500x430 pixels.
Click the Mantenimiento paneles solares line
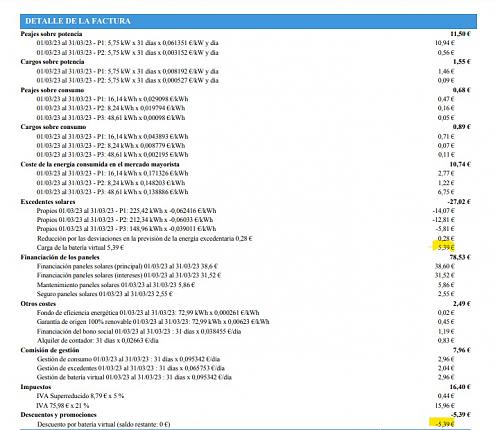116,285
